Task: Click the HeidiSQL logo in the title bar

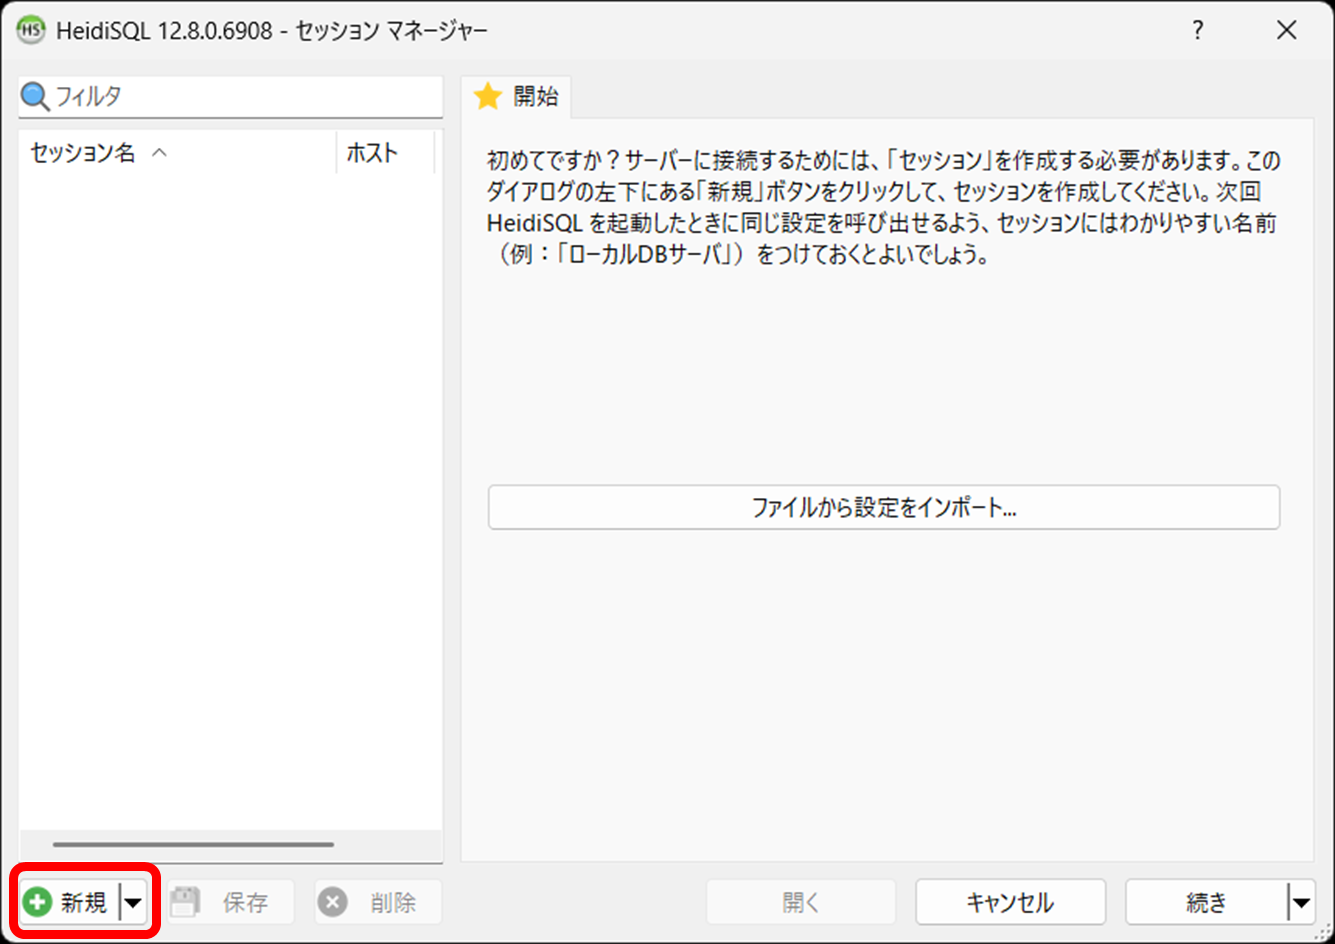Action: pos(28,29)
